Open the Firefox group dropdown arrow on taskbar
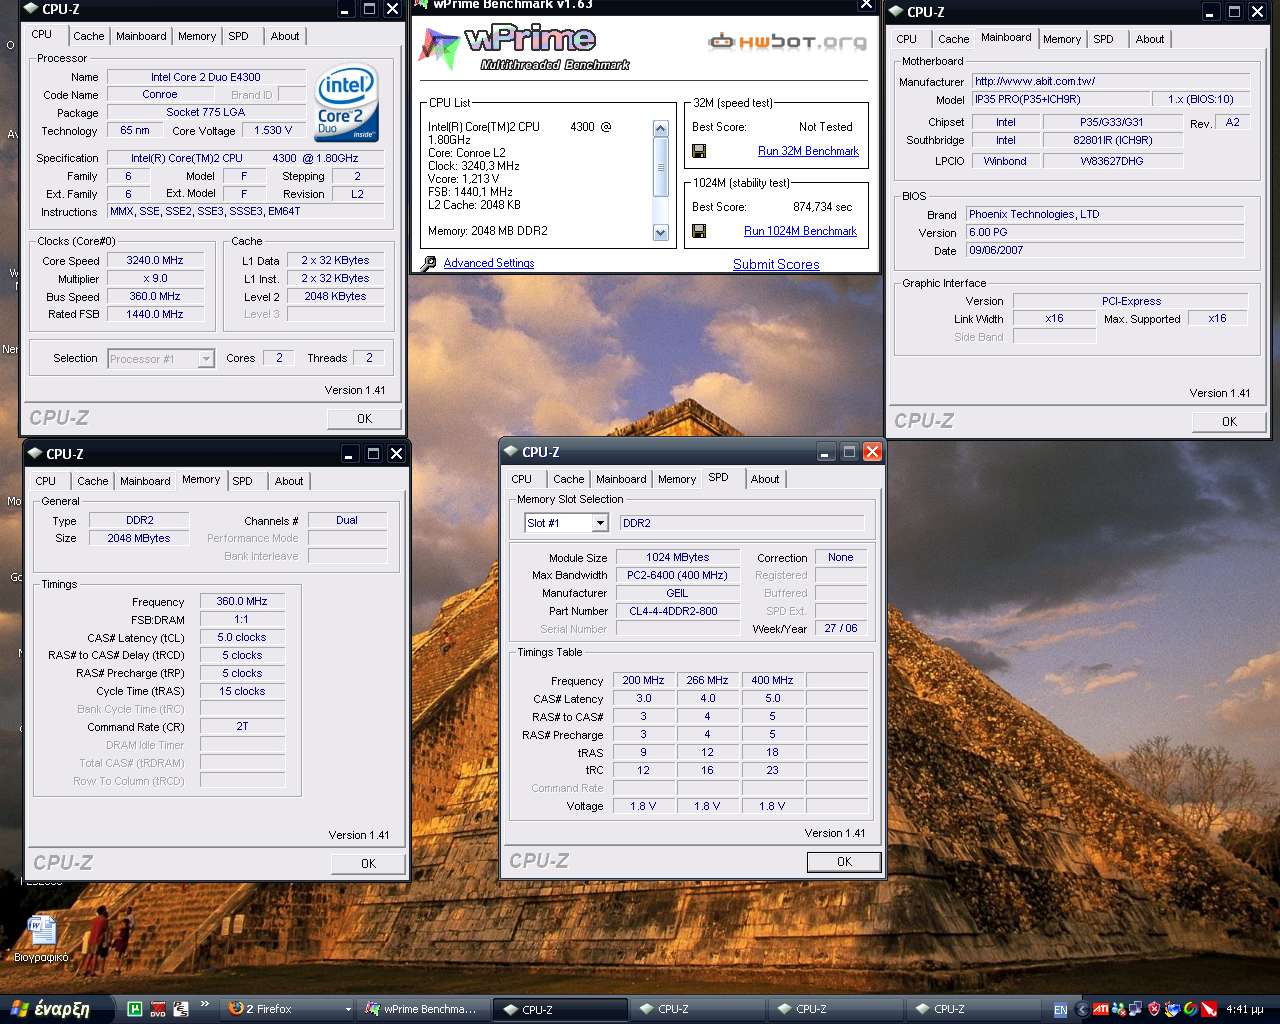The image size is (1280, 1024). (x=348, y=1010)
